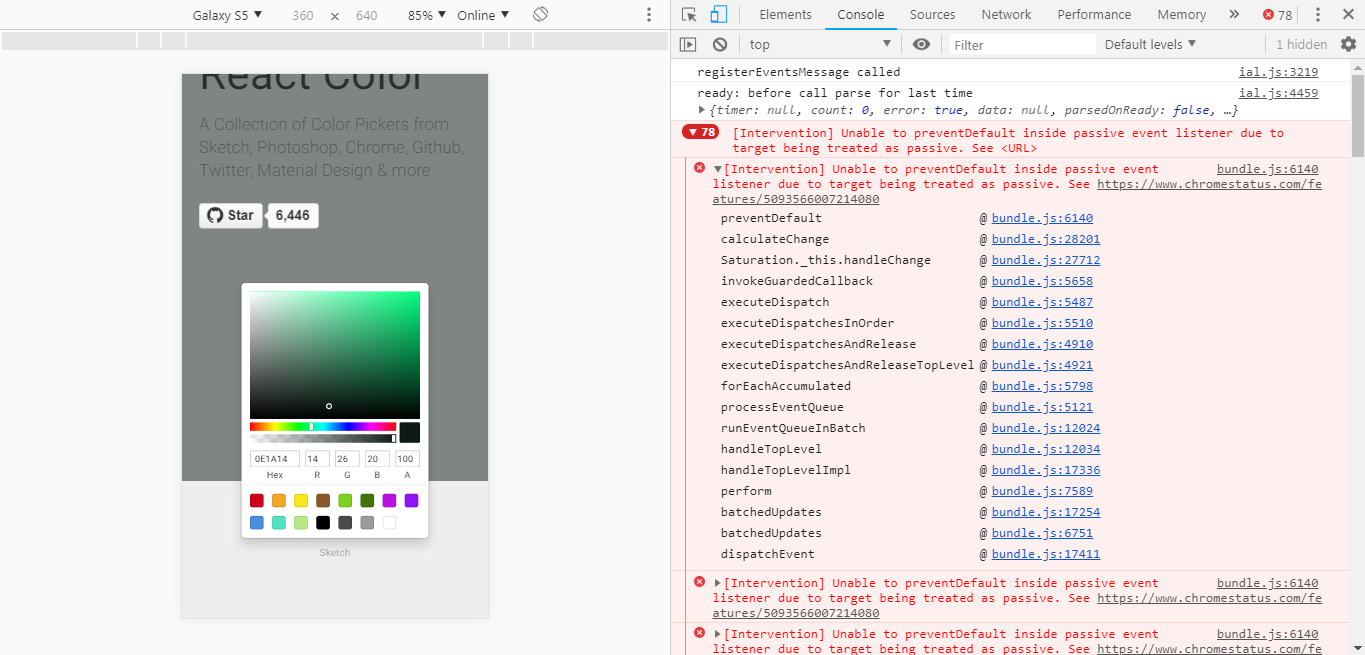Open the Galaxy S5 device selector dropdown
Screen dimensions: 1365x655
pyautogui.click(x=227, y=14)
